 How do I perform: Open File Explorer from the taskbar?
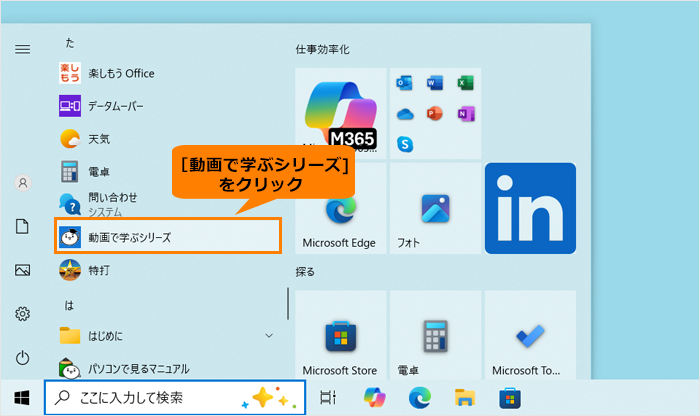pyautogui.click(x=465, y=397)
